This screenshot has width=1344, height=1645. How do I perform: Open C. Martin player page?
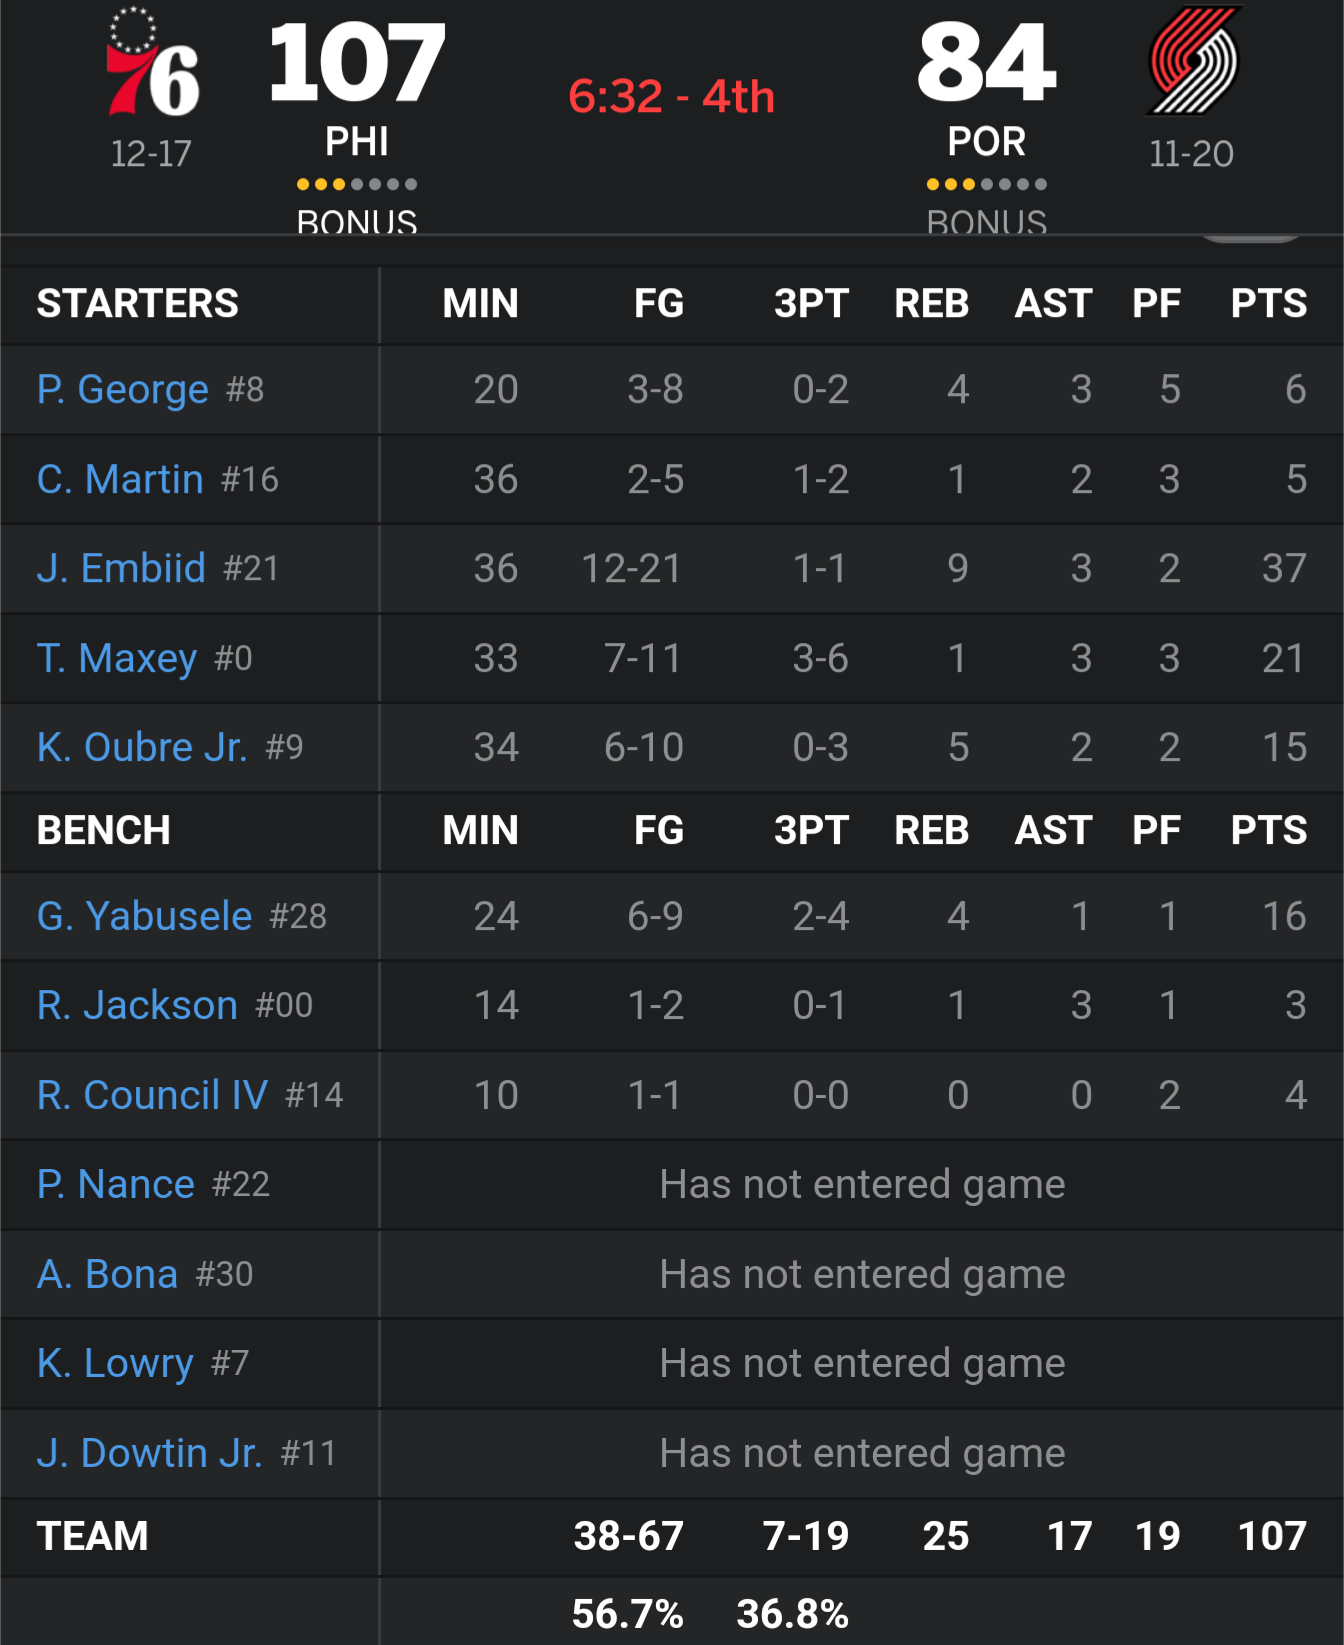point(121,479)
